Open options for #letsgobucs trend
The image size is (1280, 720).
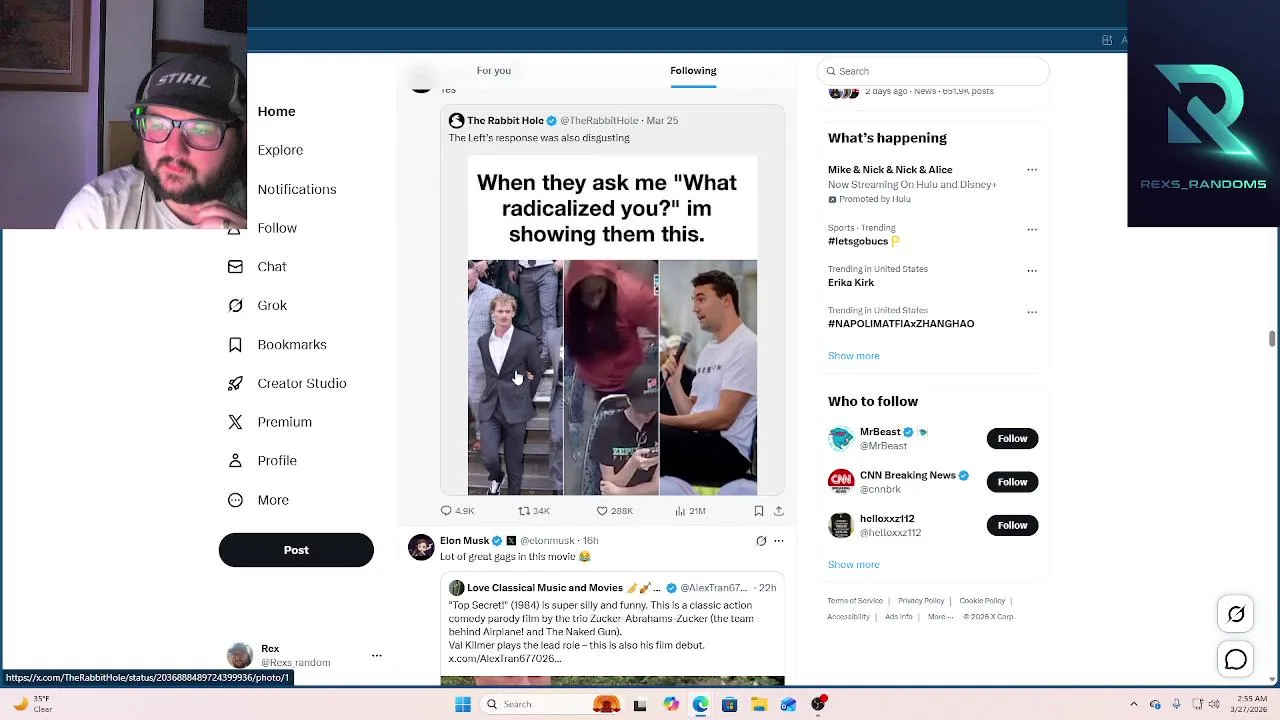coord(1032,229)
